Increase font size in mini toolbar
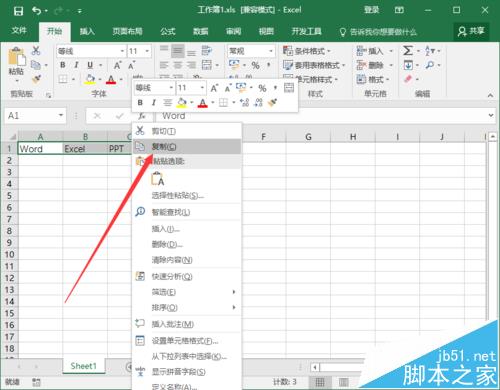500x390 pixels. click(x=214, y=88)
